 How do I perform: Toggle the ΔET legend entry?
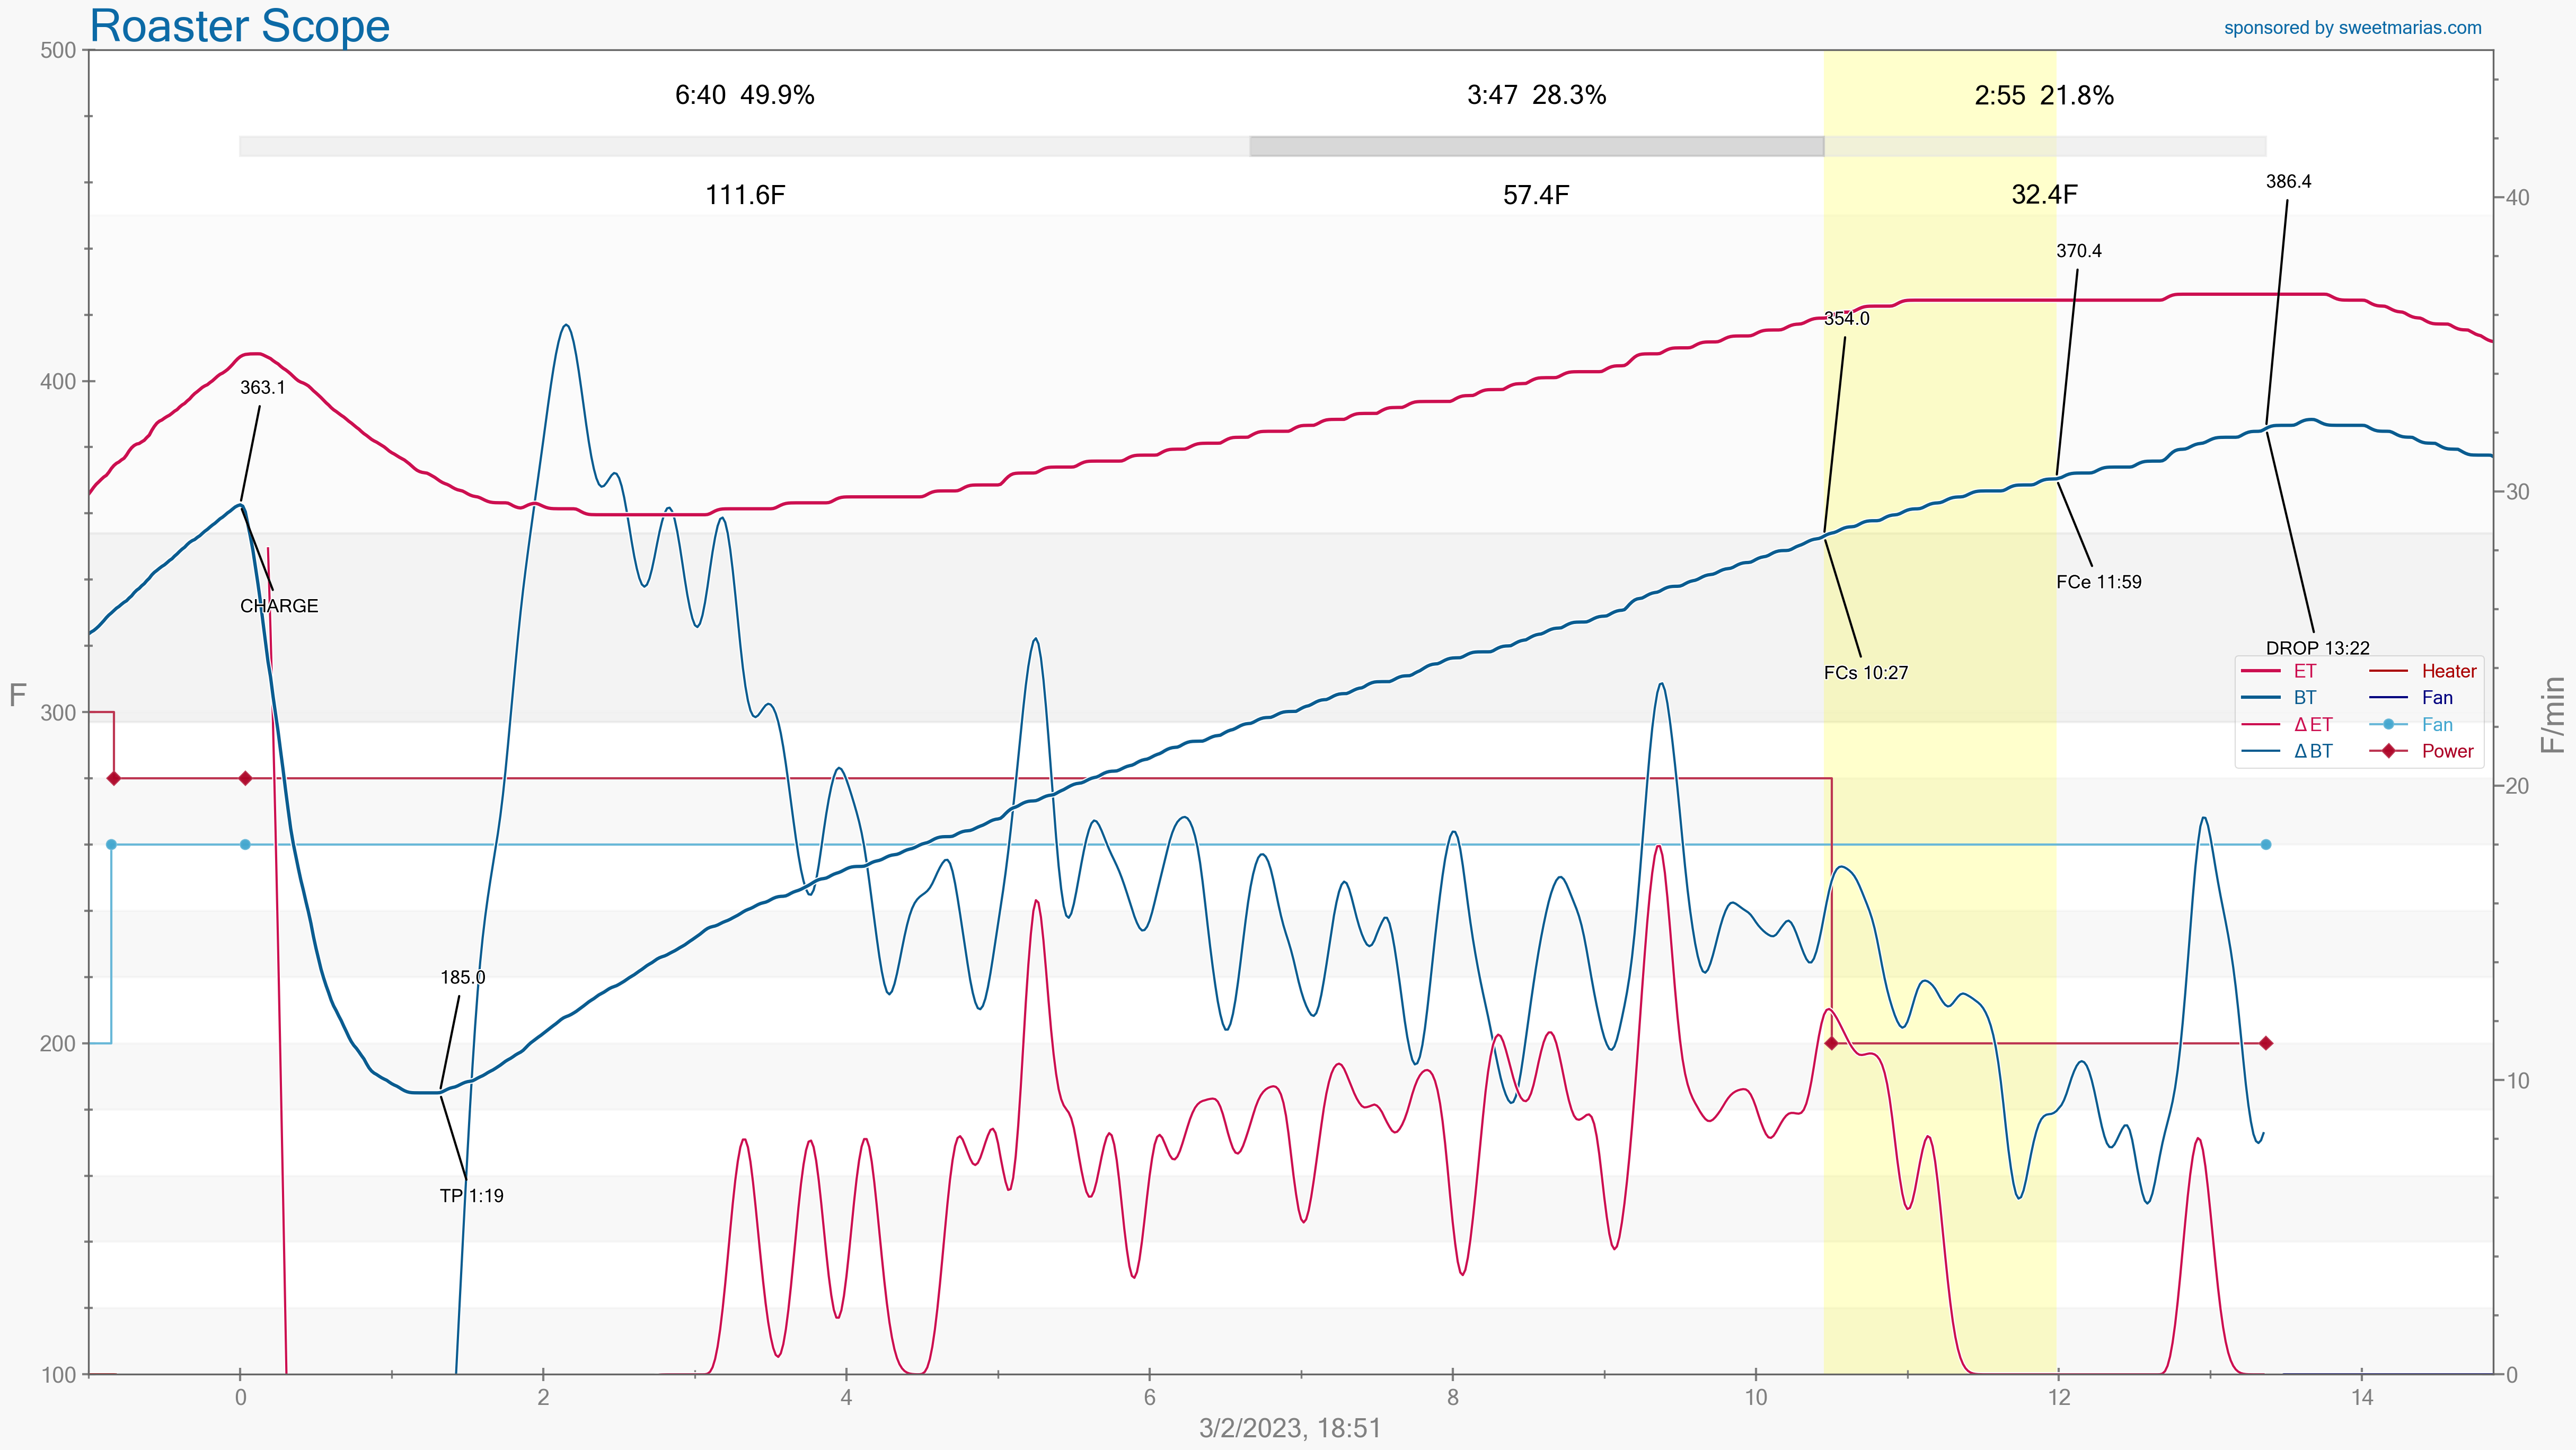2312,725
